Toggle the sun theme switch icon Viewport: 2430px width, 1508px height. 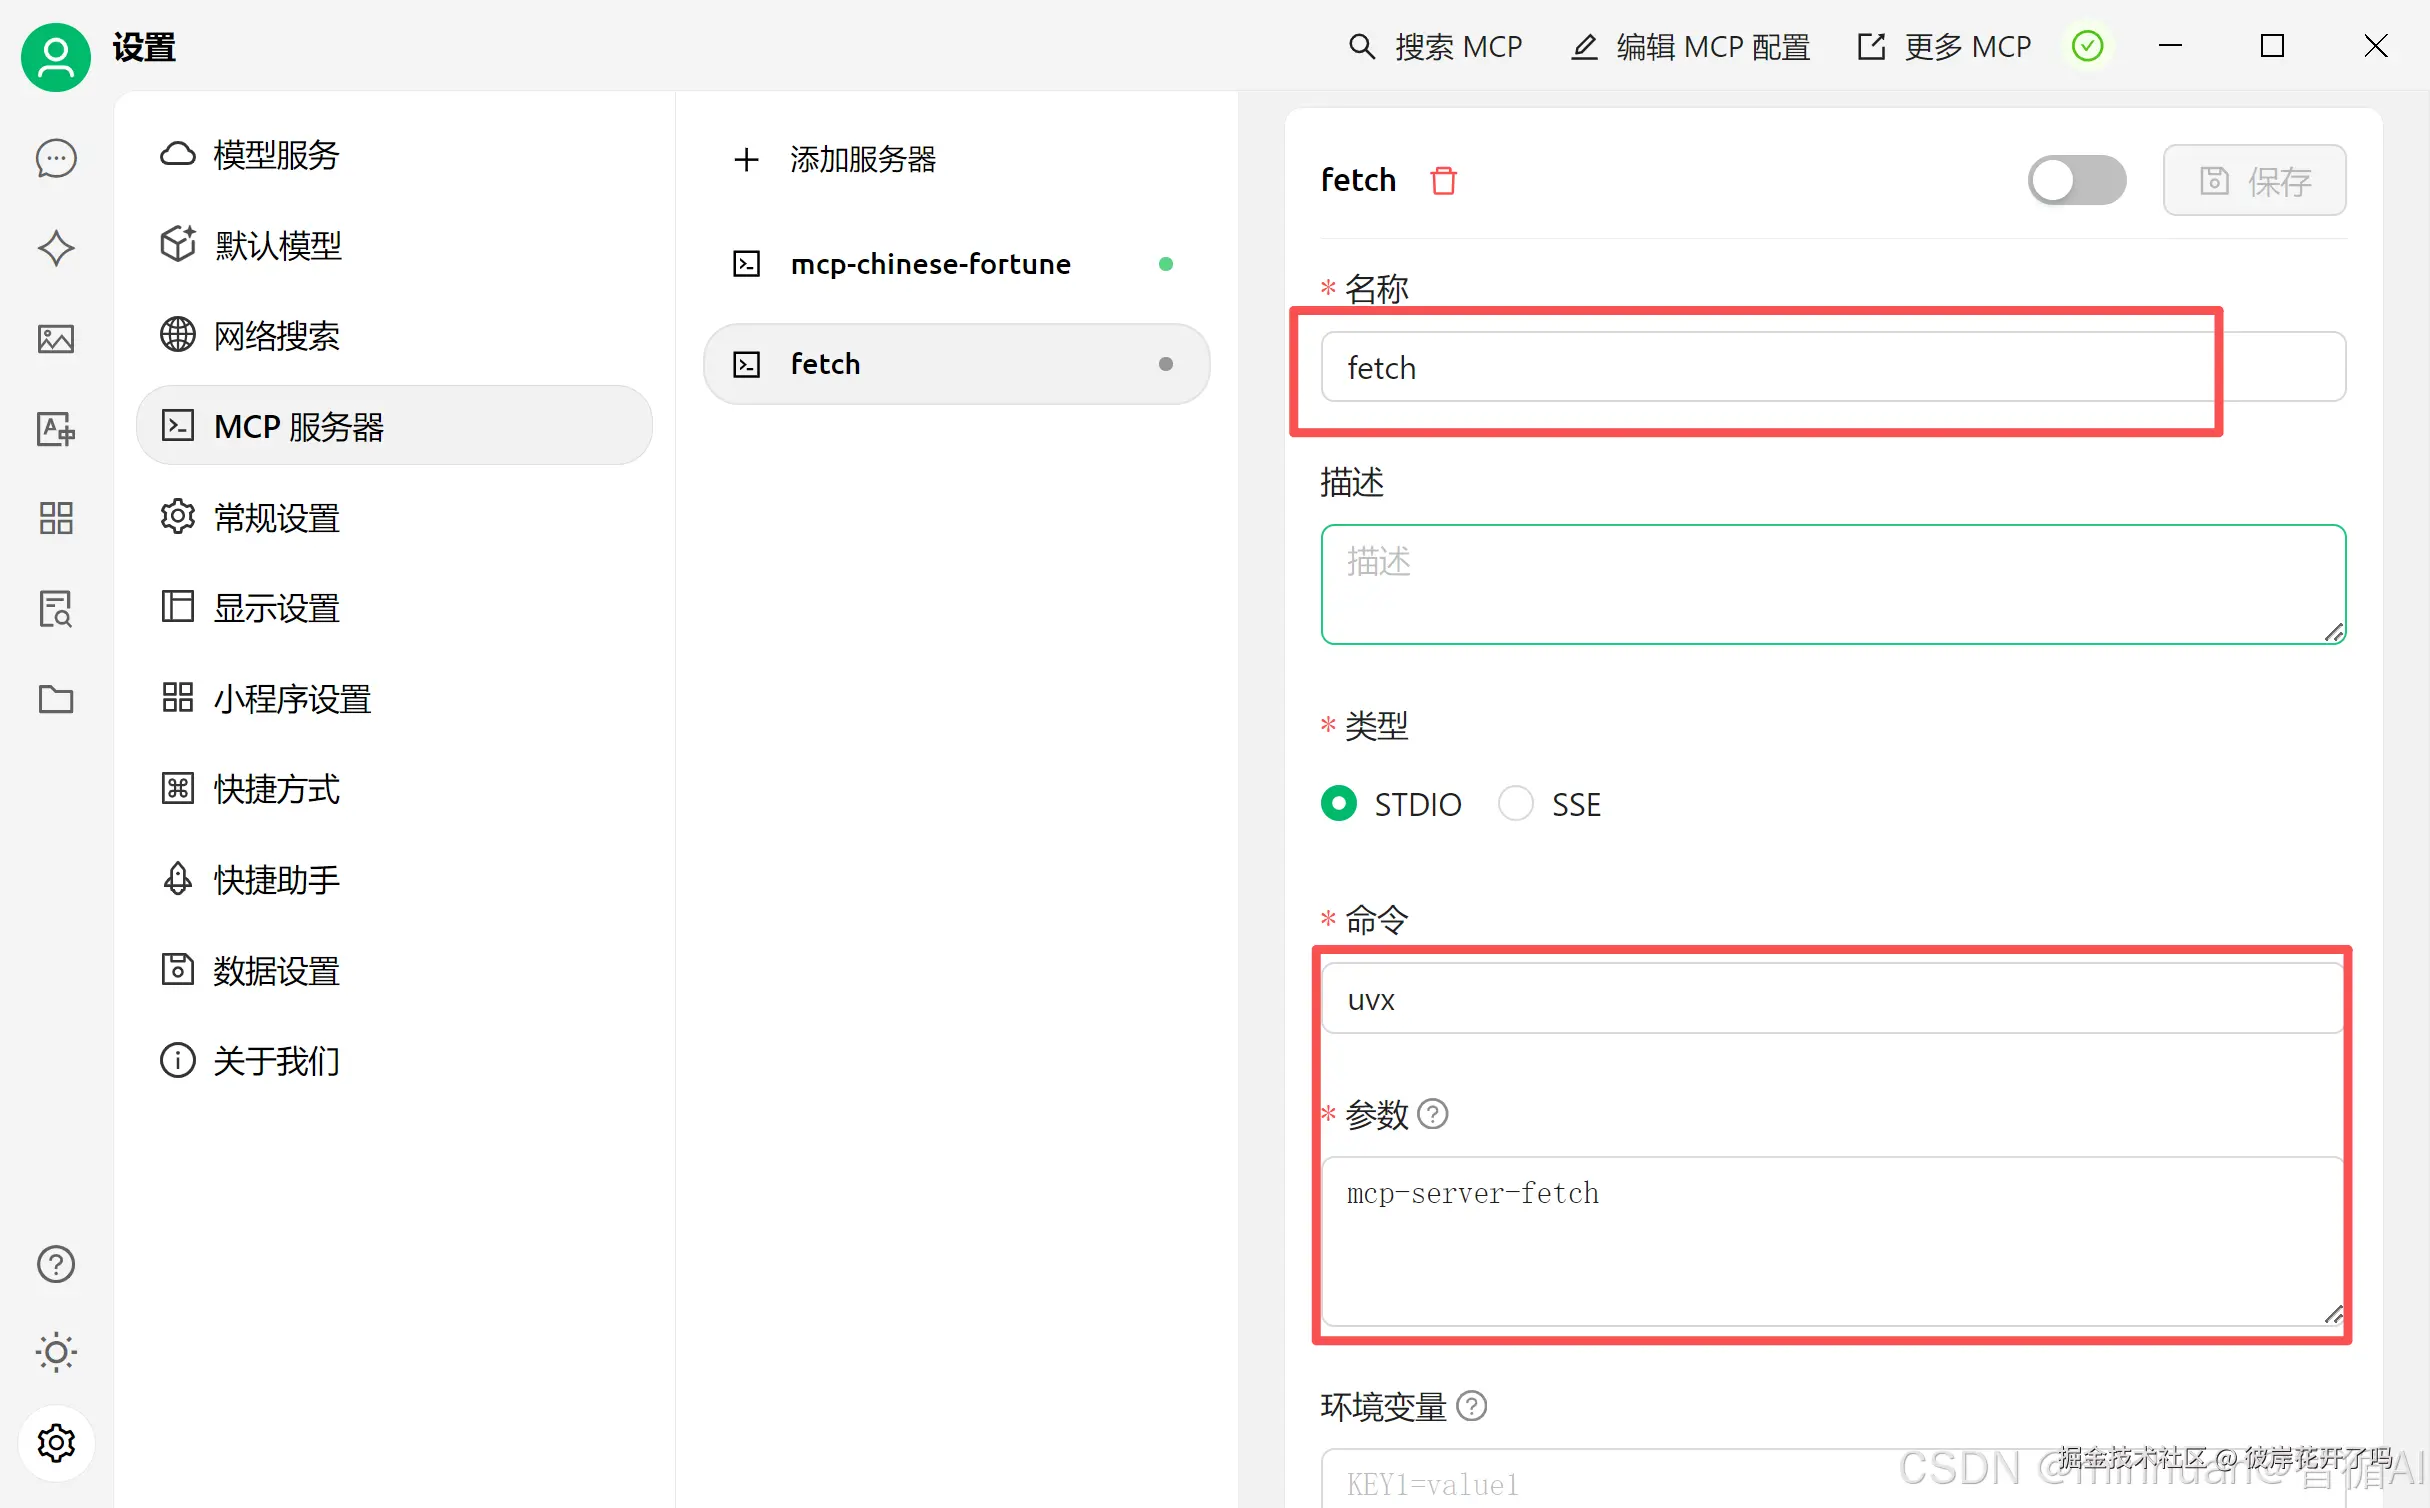point(56,1352)
